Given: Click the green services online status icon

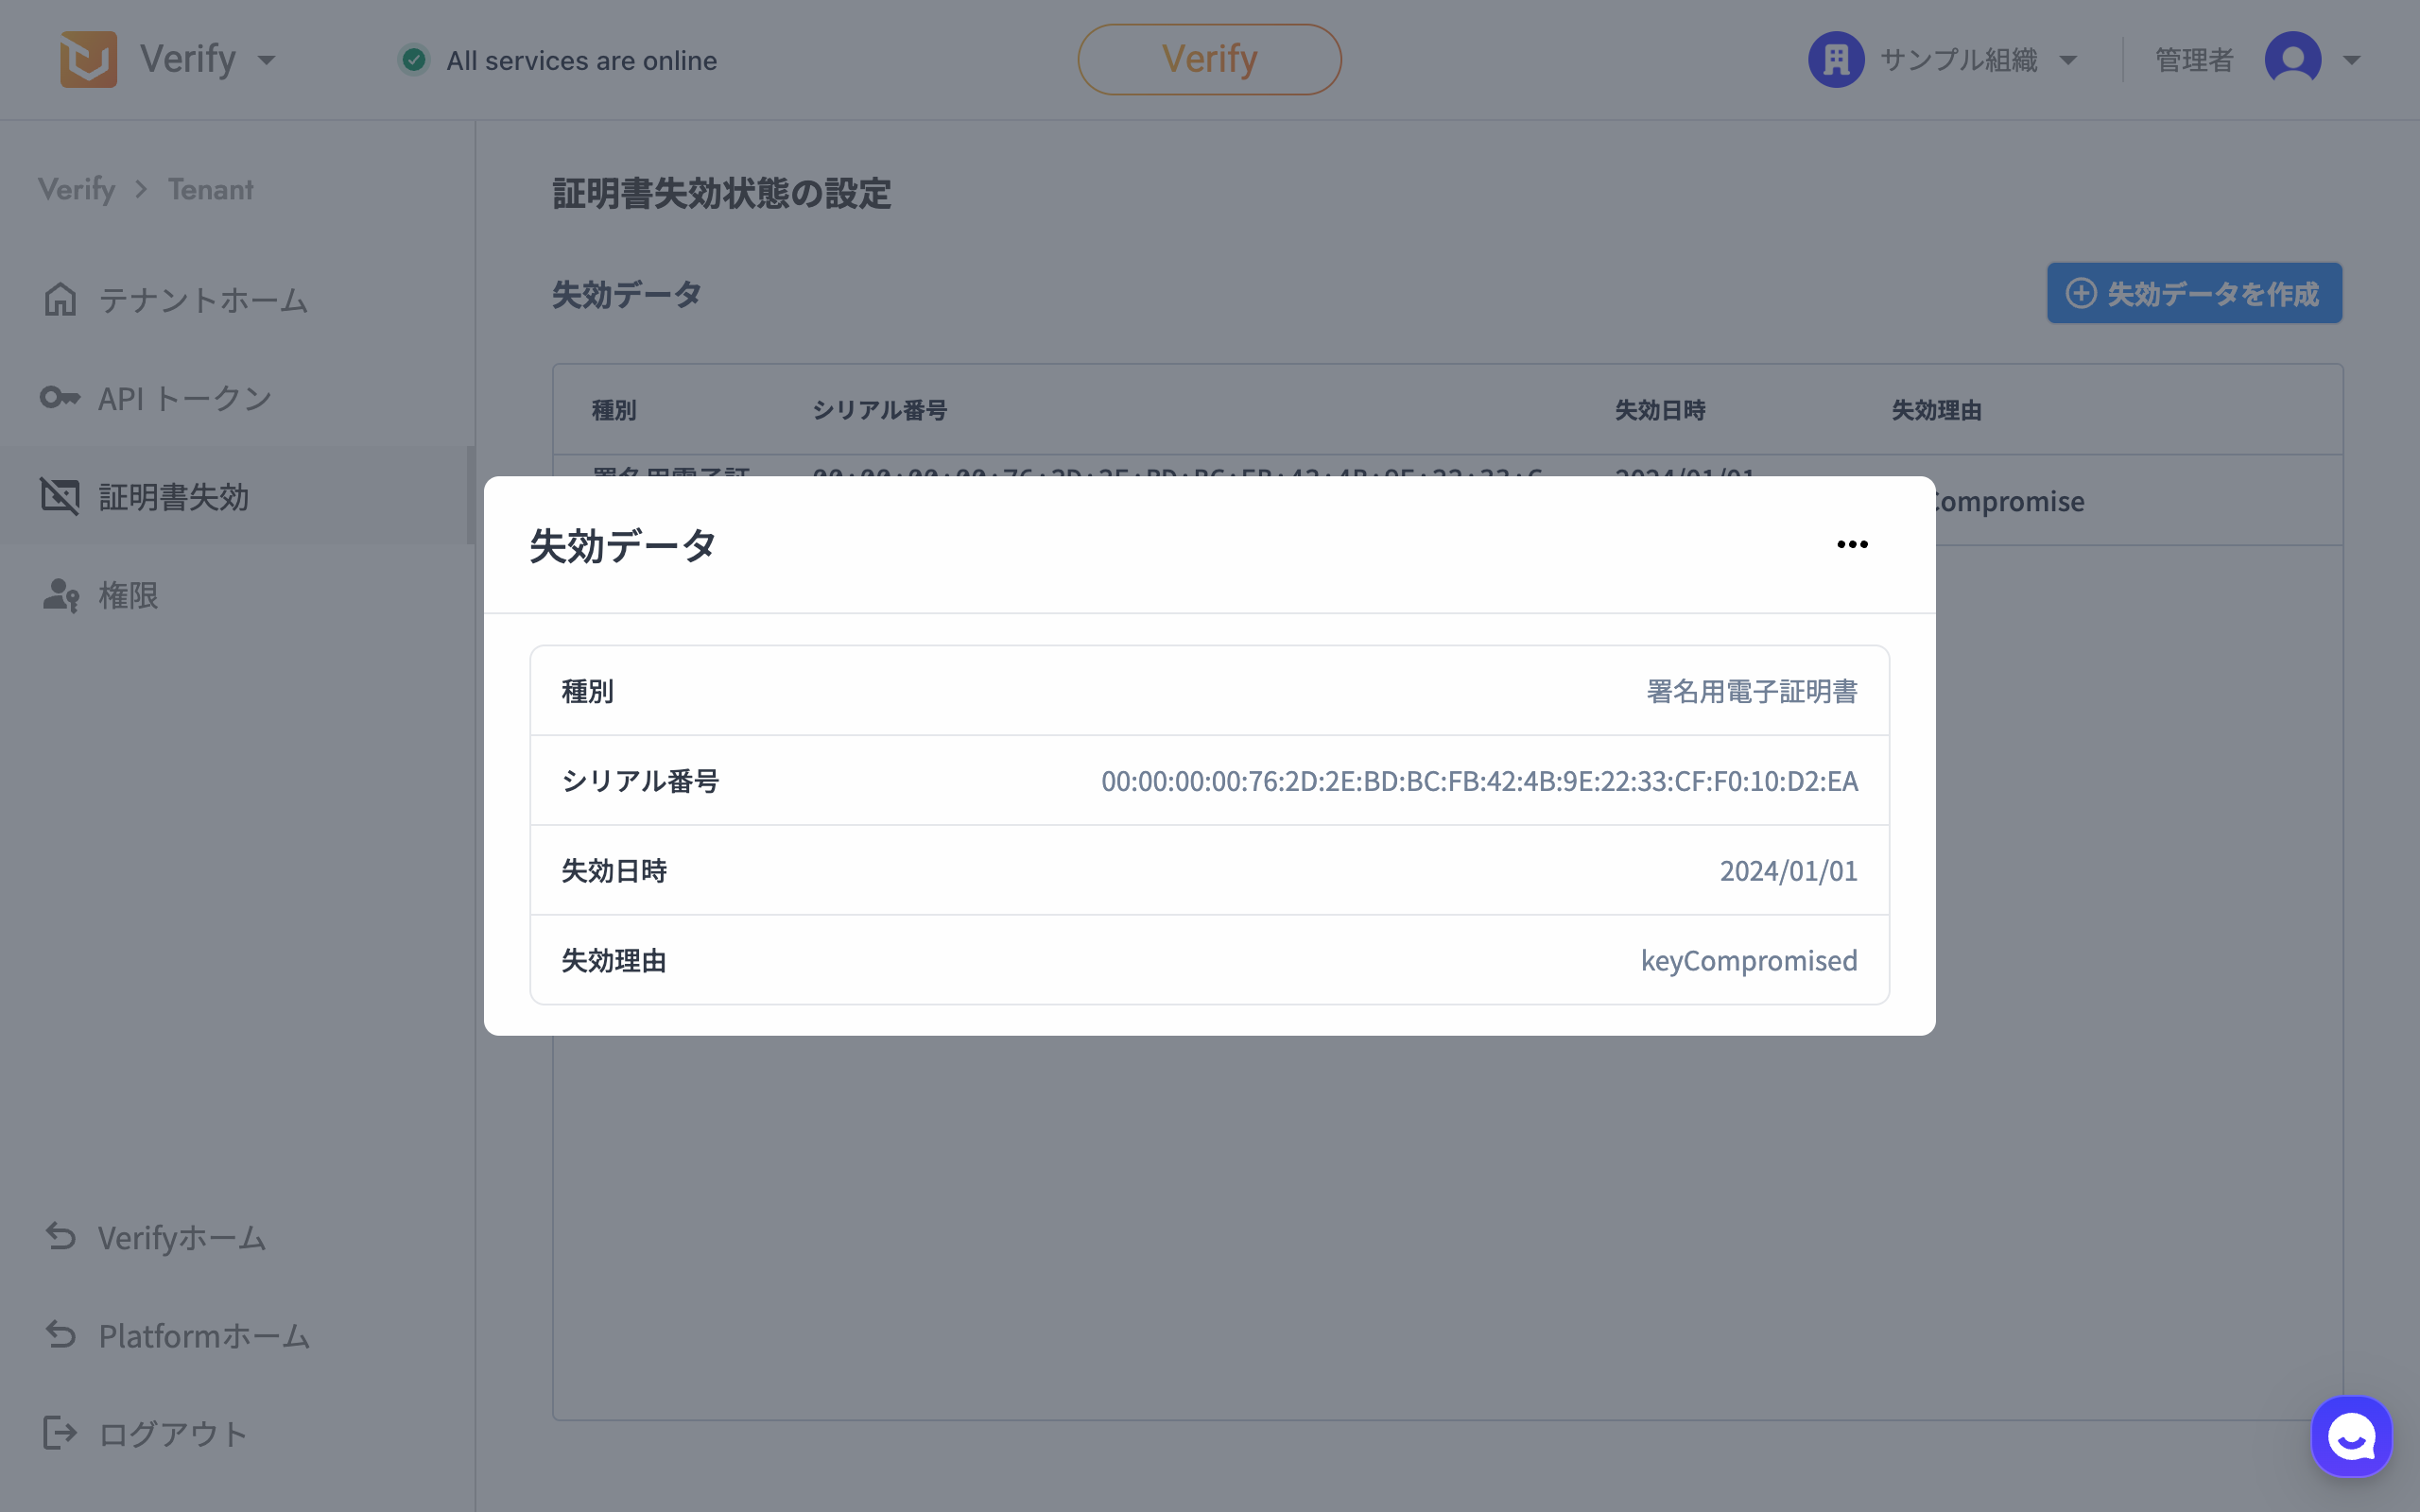Looking at the screenshot, I should [414, 60].
